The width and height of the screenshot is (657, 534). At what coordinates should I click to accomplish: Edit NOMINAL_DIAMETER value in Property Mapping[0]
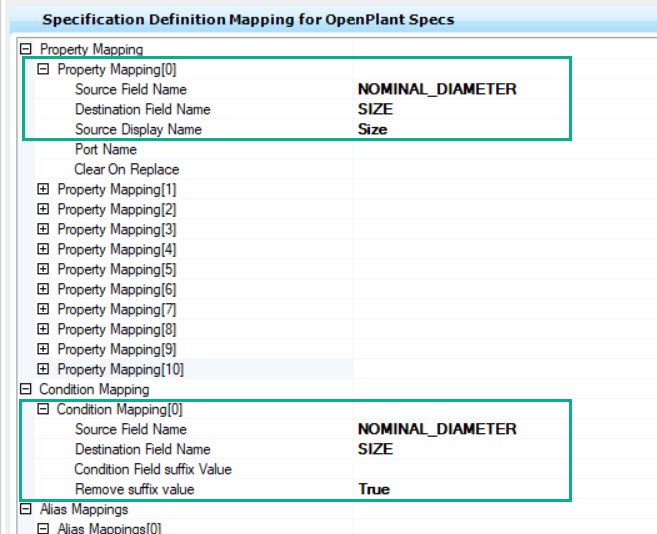pos(437,89)
